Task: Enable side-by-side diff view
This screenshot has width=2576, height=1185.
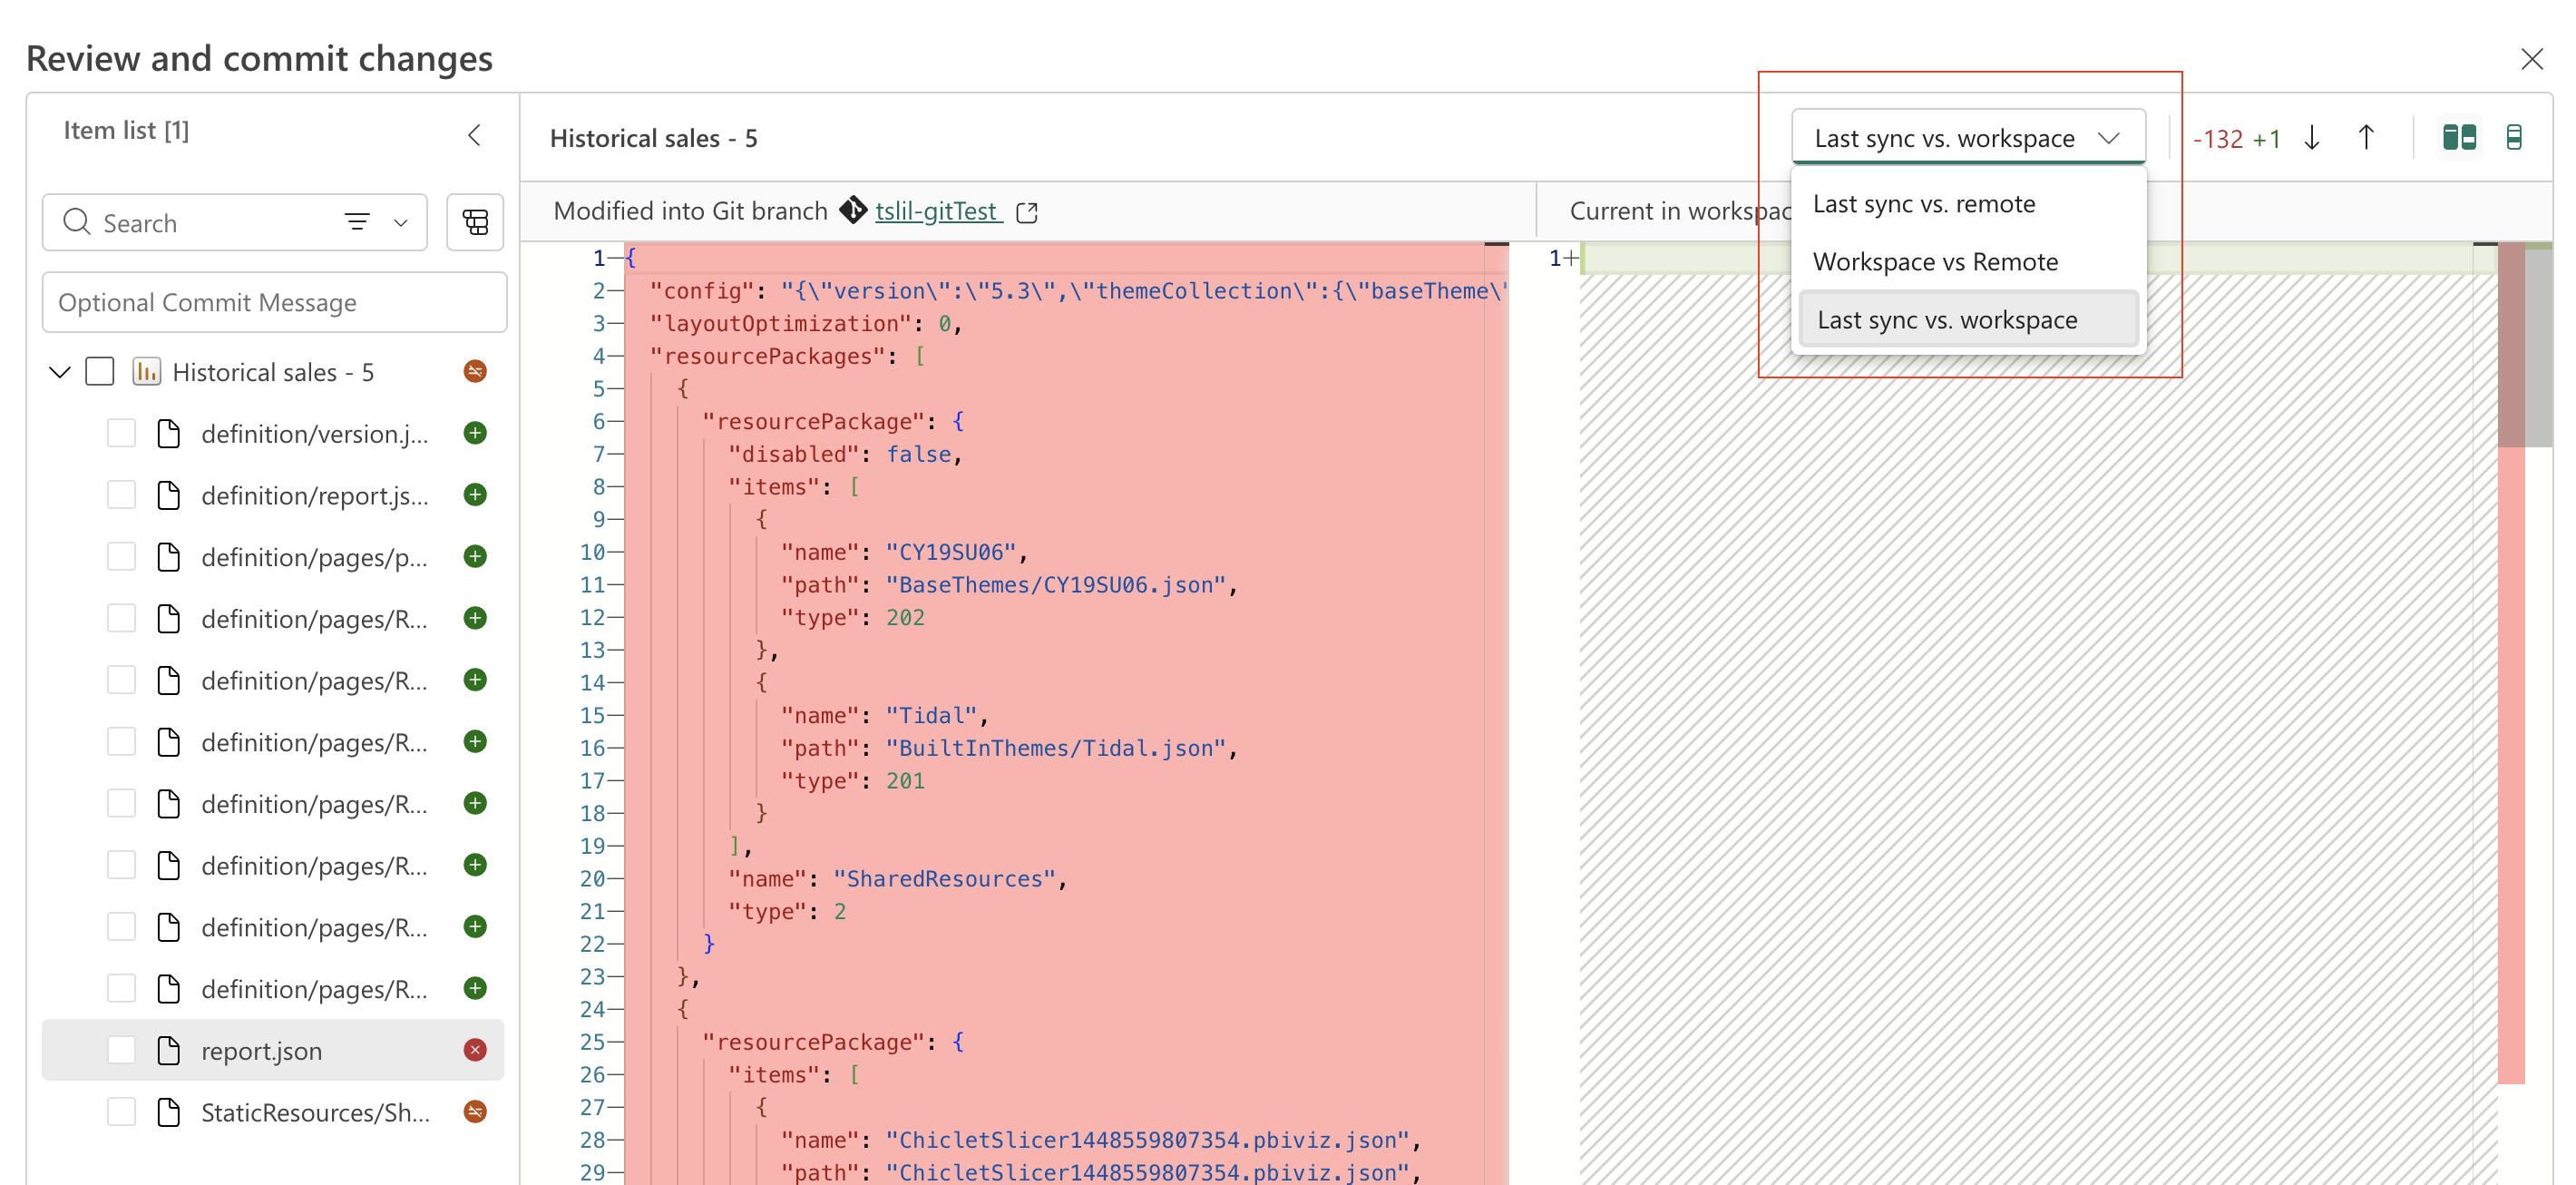Action: (2459, 138)
